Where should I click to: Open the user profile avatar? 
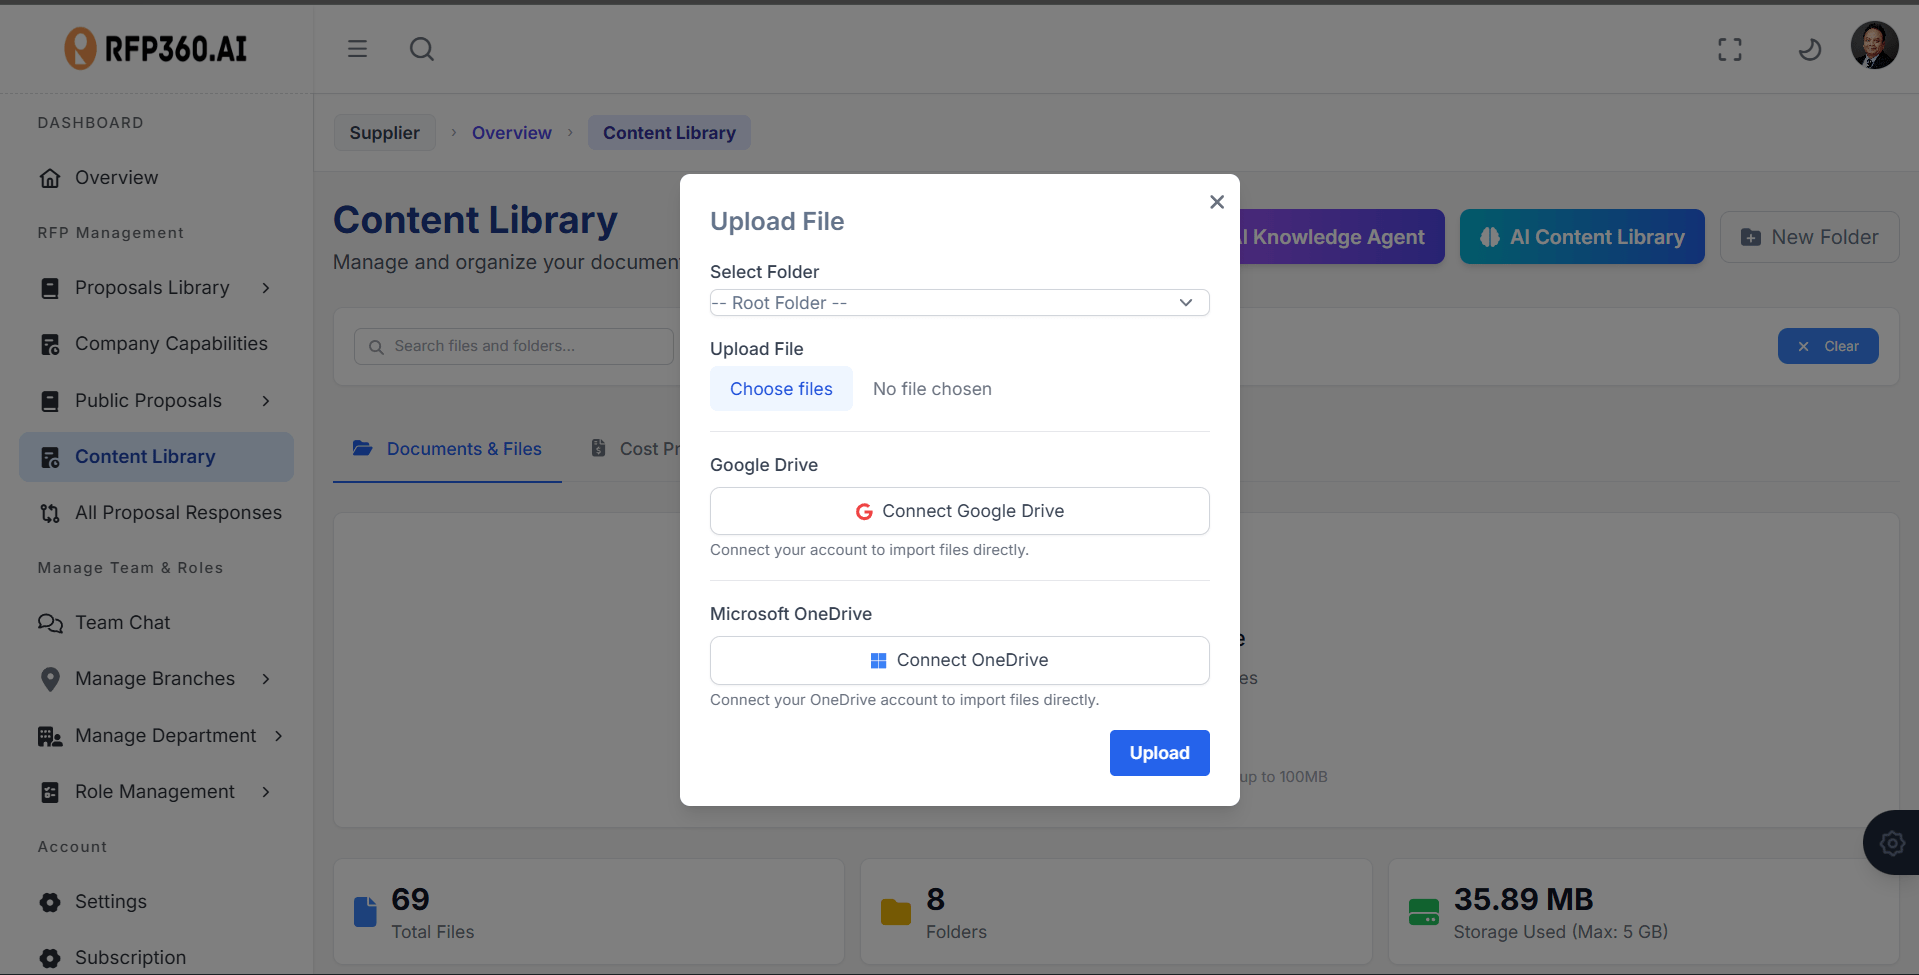(x=1874, y=46)
